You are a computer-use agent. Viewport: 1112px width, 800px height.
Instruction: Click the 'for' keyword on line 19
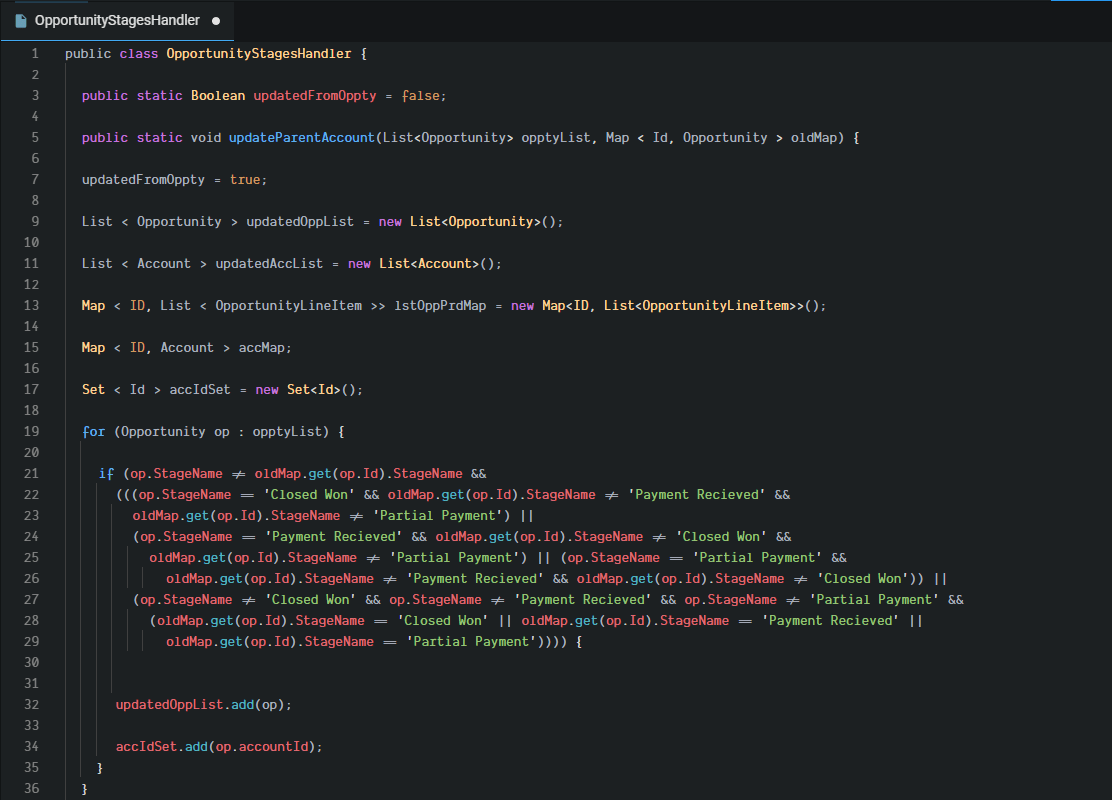[94, 432]
